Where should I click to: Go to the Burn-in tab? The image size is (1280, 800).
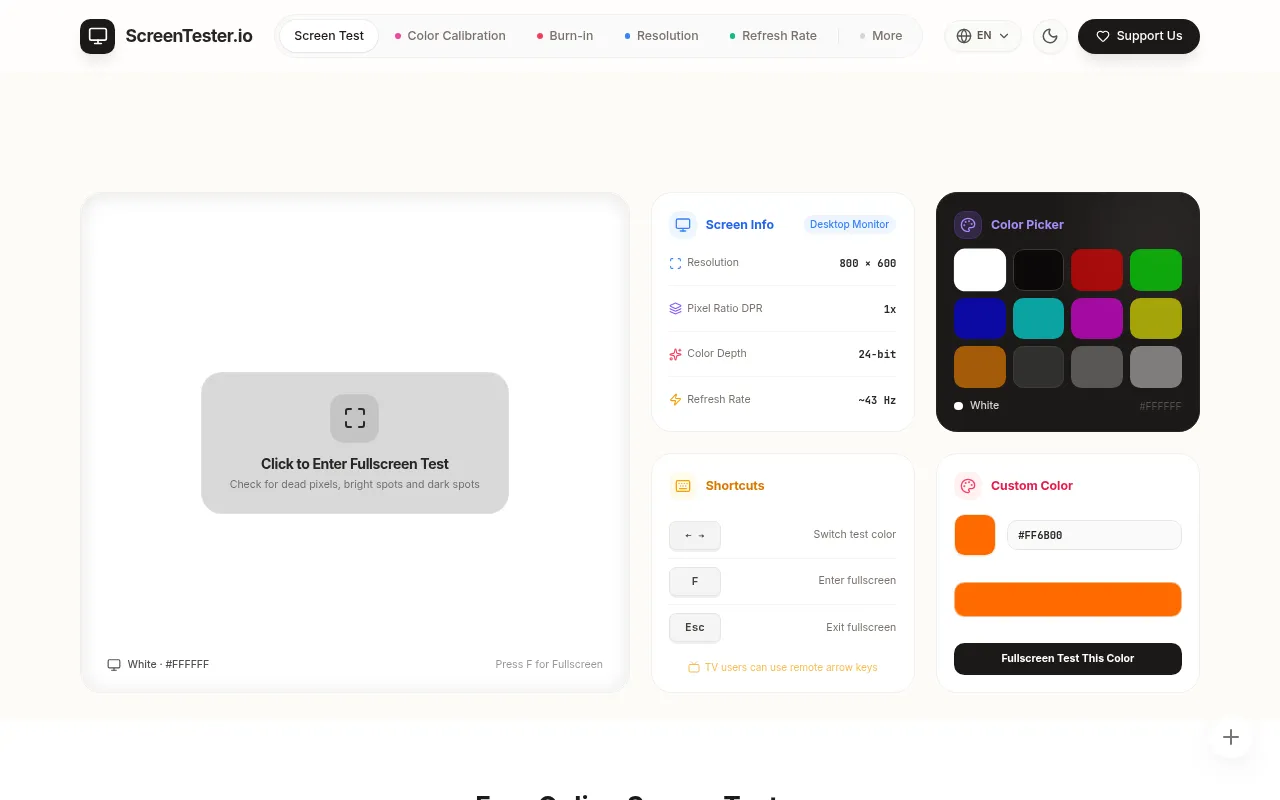[565, 36]
